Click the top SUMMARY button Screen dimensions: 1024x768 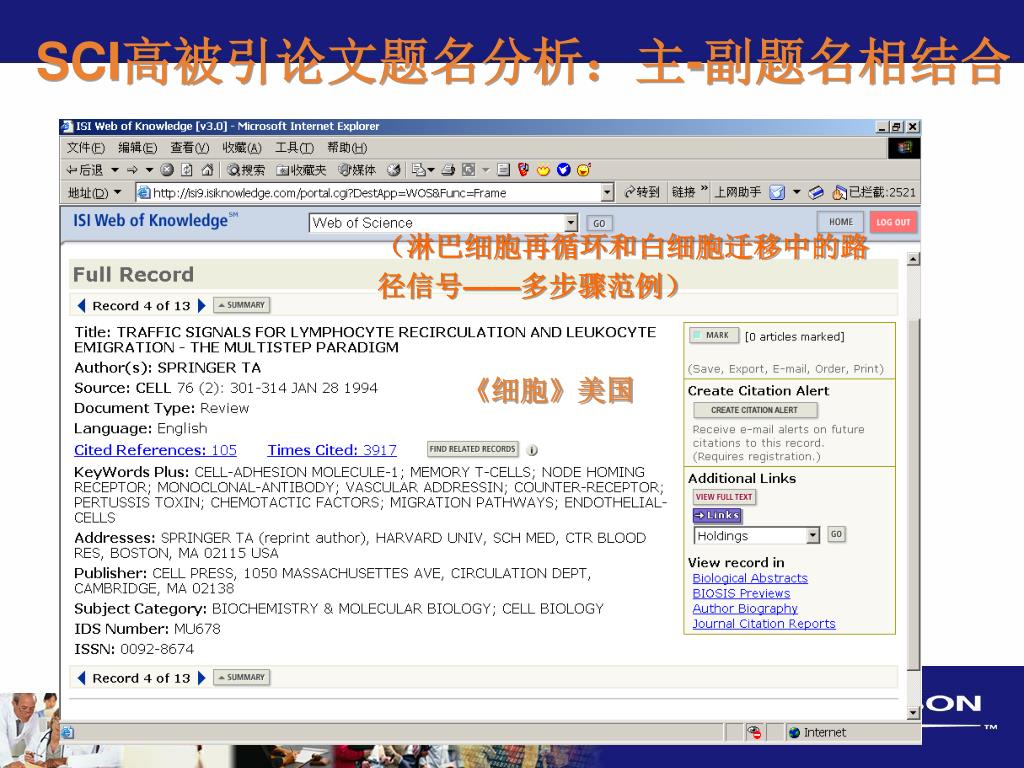point(242,305)
